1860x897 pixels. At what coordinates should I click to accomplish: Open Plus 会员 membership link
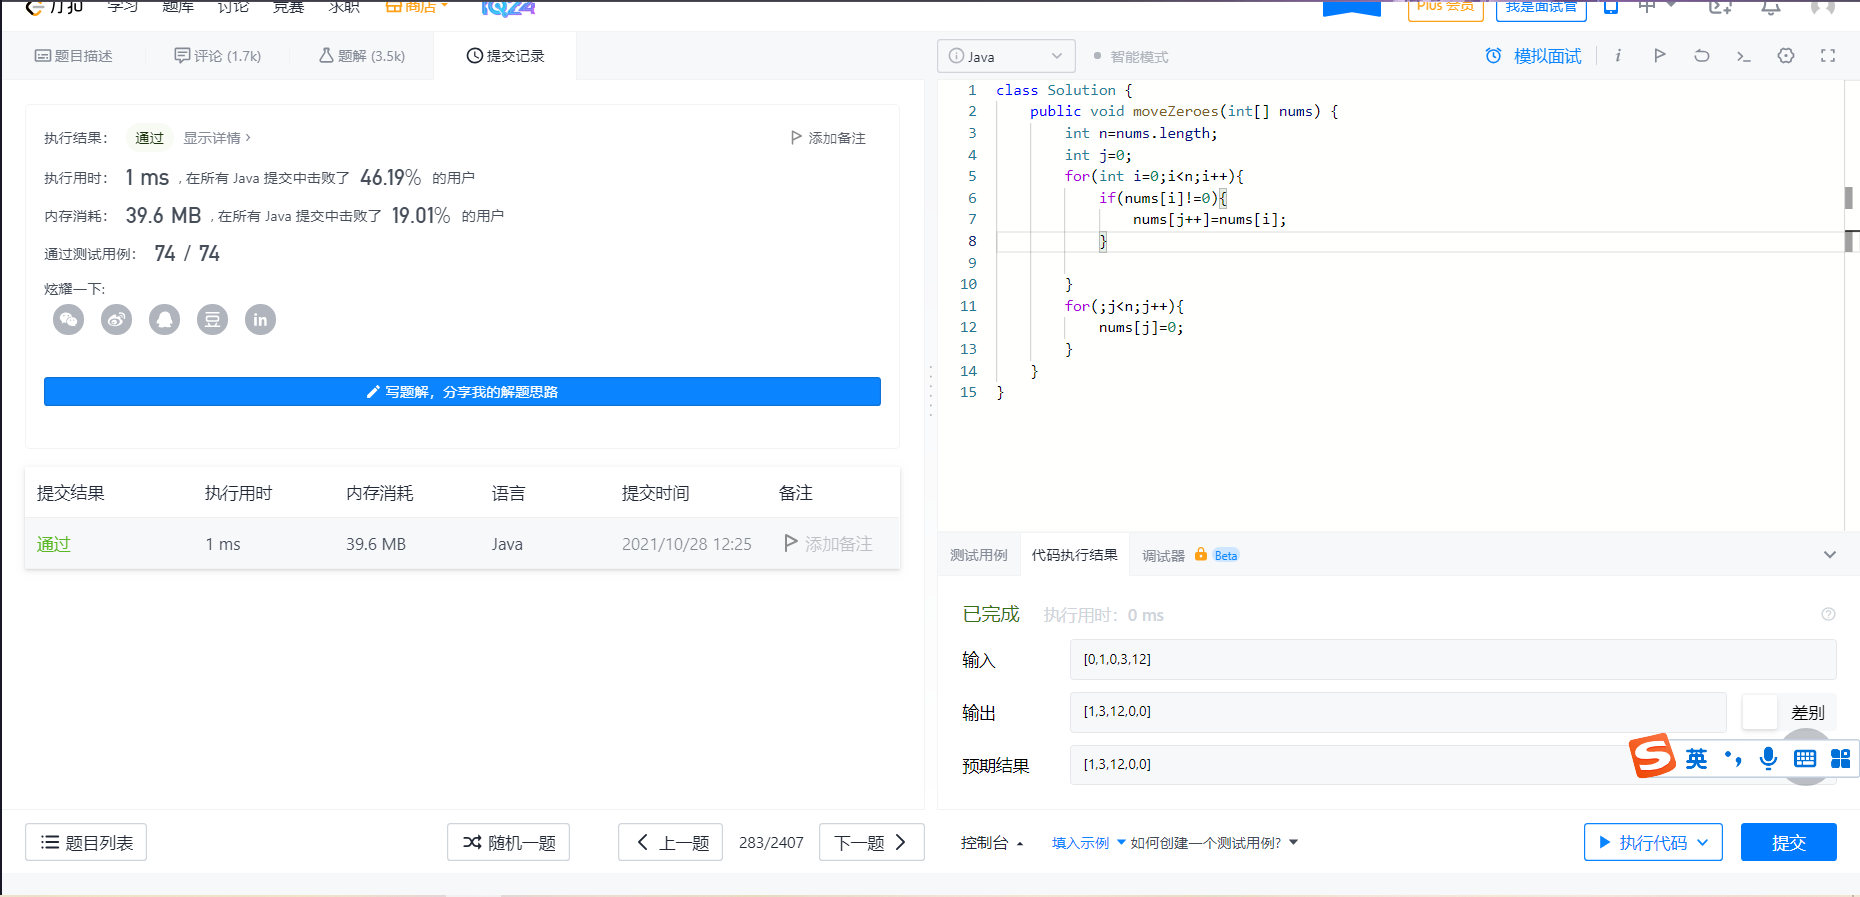pos(1445,8)
